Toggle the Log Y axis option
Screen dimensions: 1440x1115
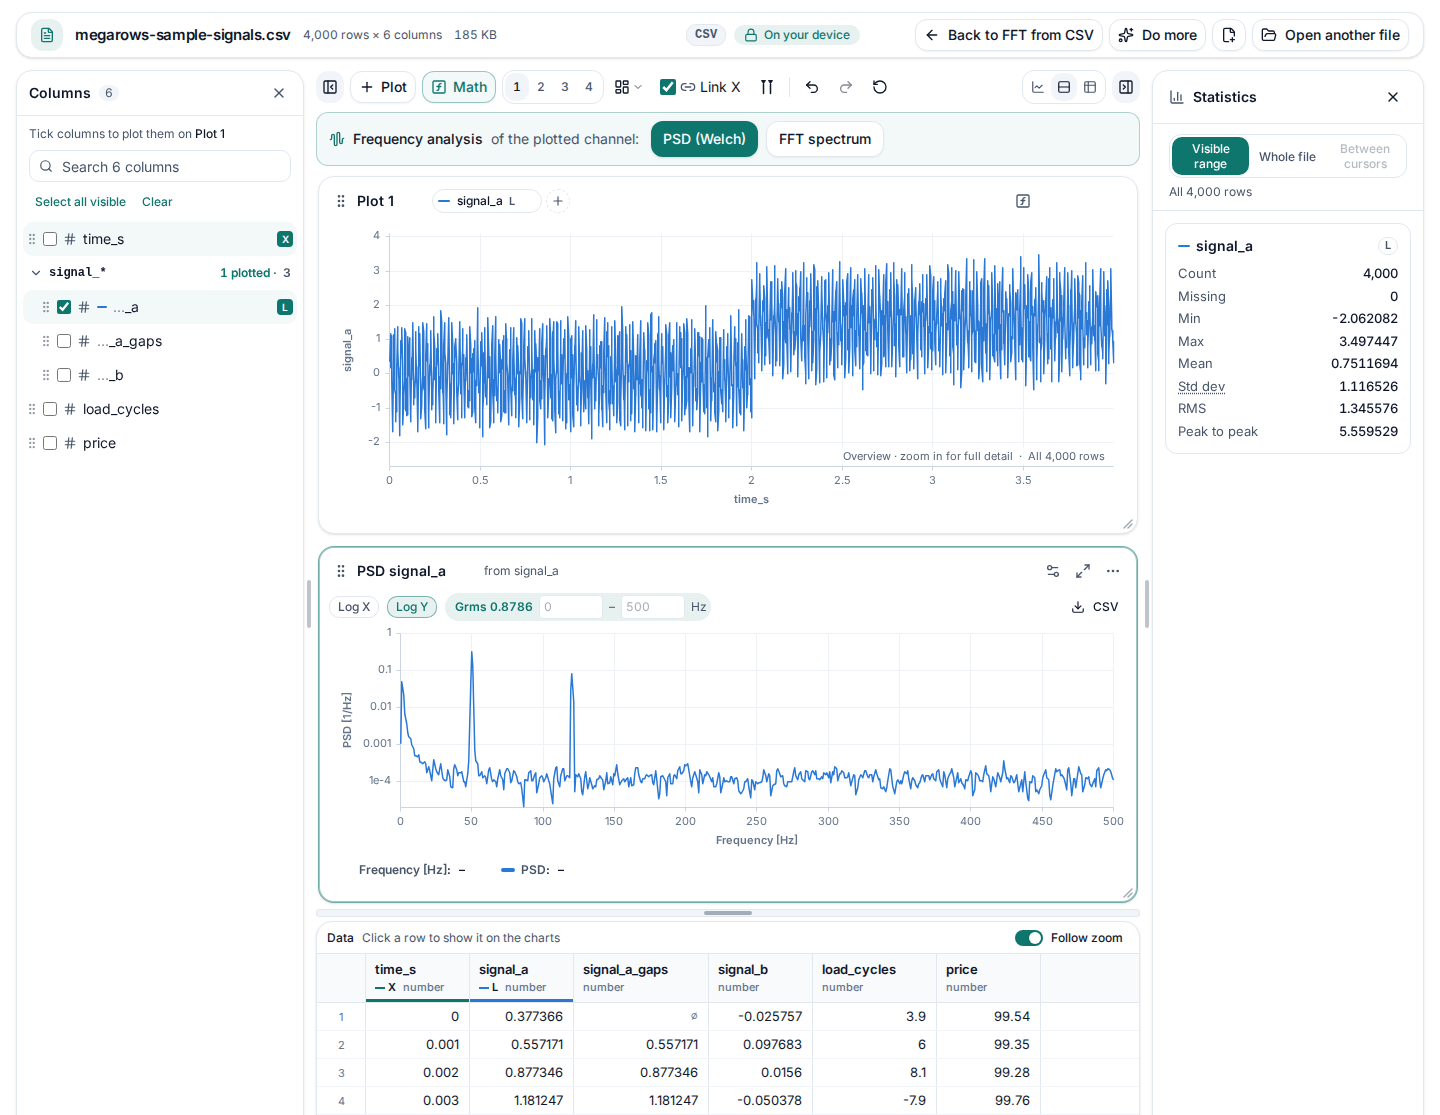(412, 607)
